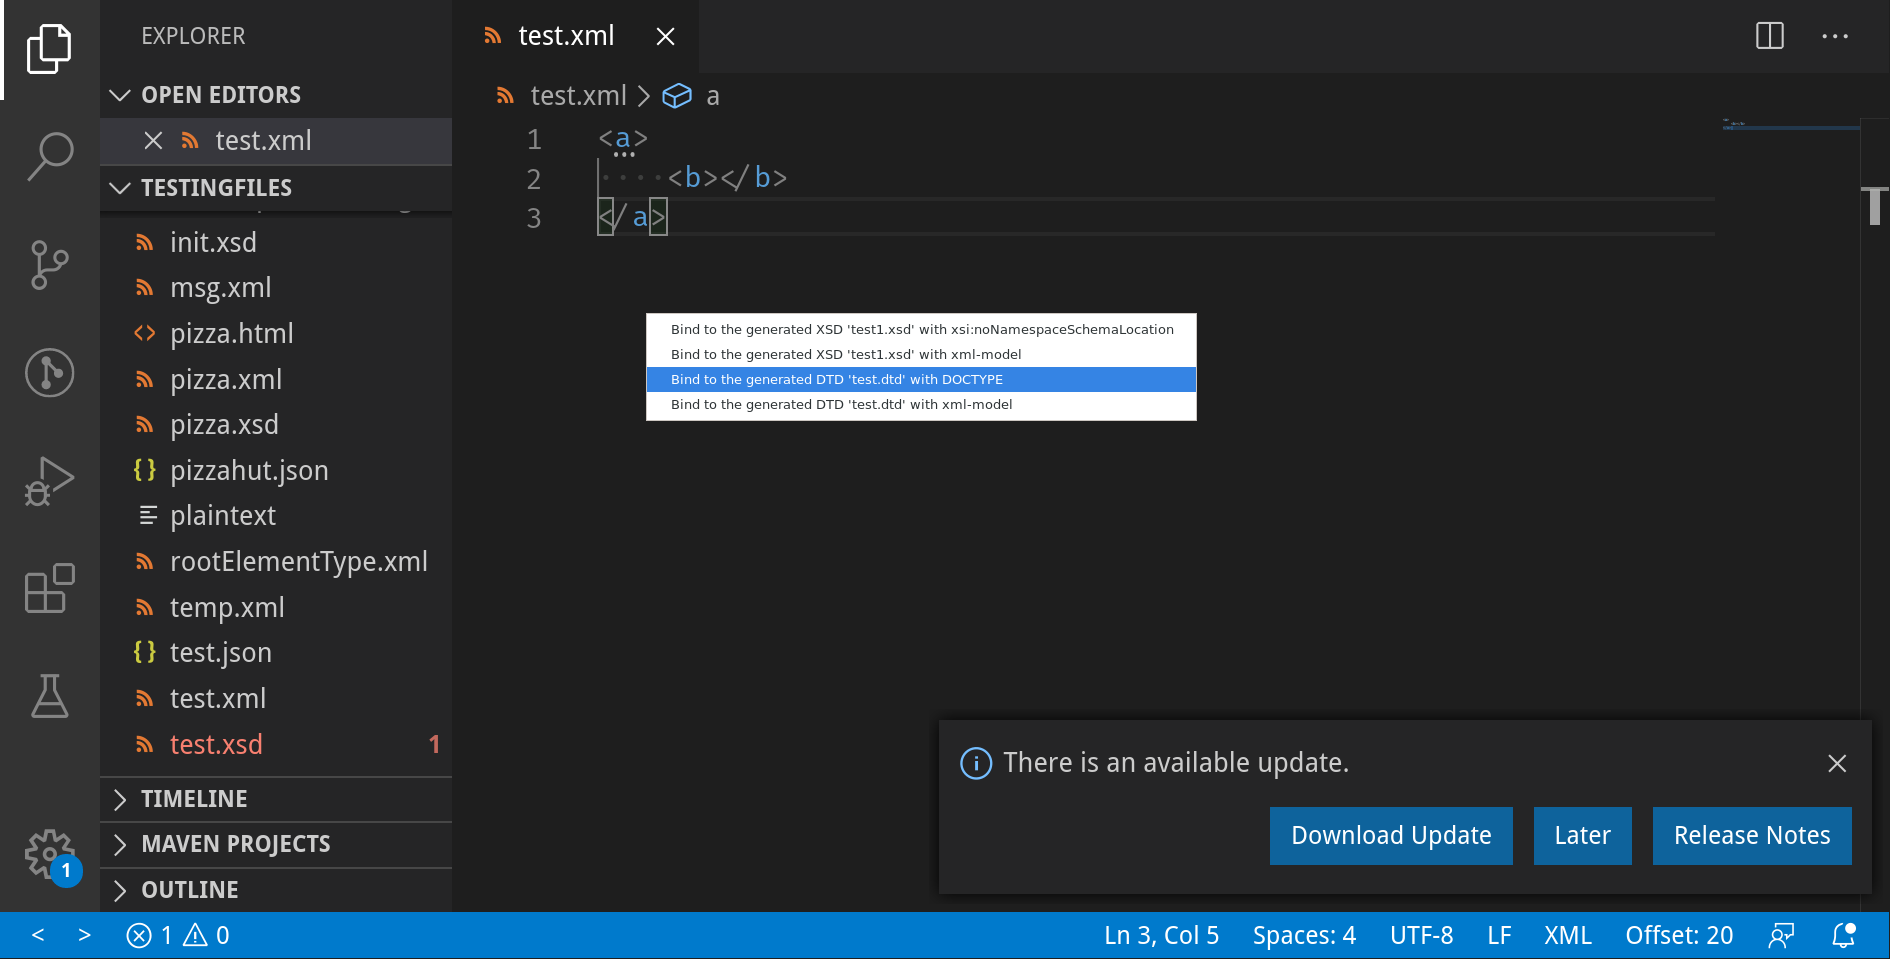Show errors and warnings problems panel
The image size is (1890, 959).
tap(178, 935)
